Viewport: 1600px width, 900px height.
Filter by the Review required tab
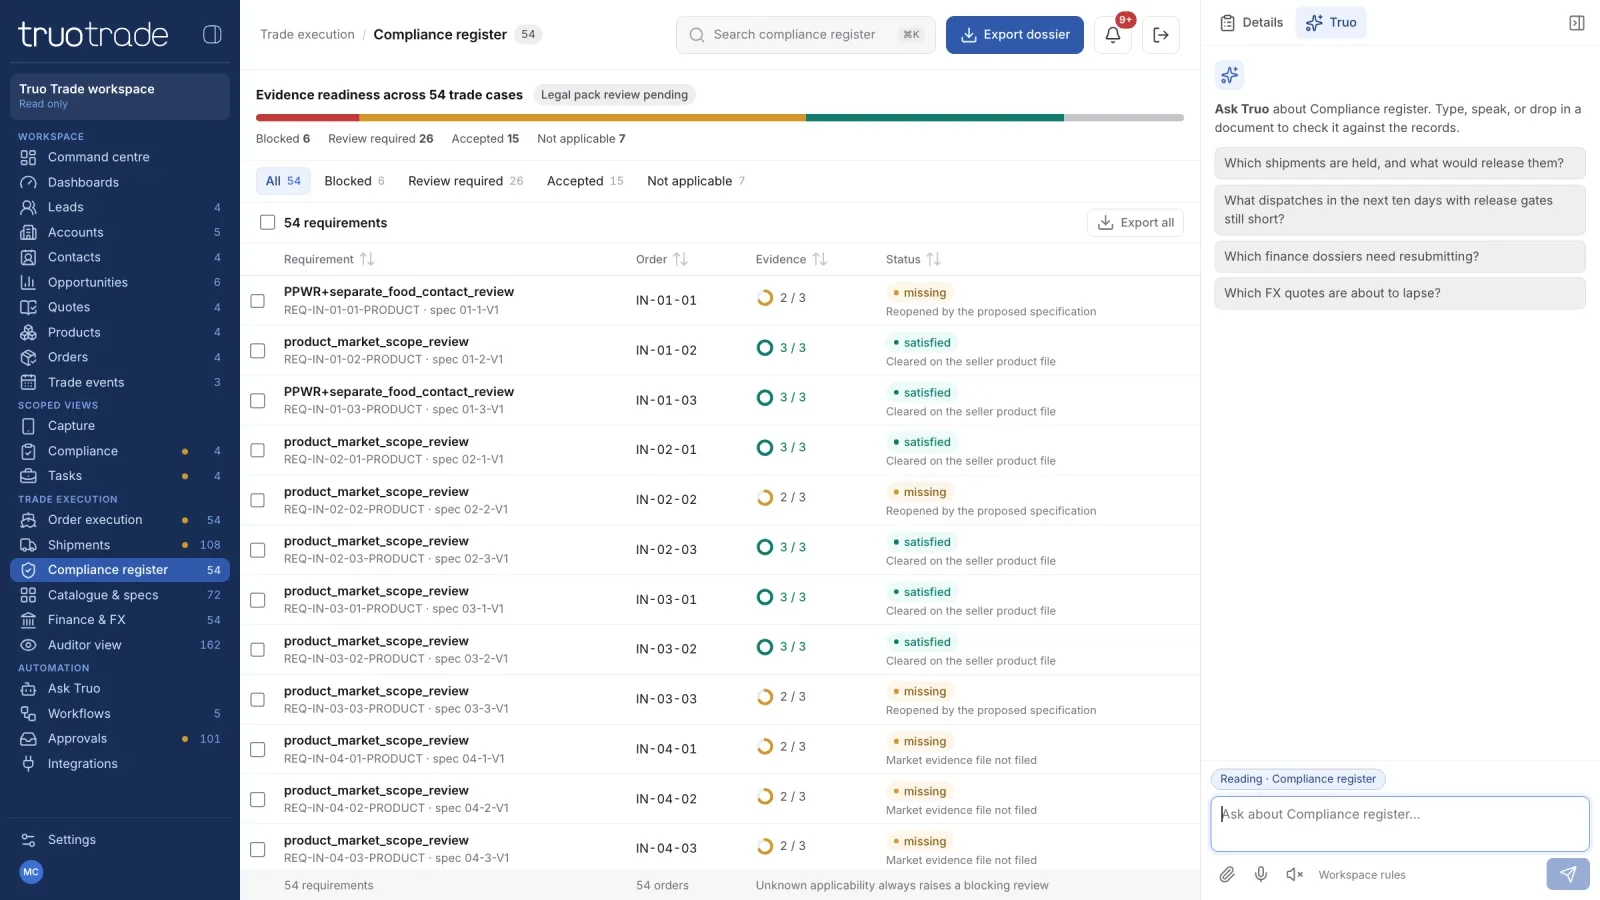[465, 181]
